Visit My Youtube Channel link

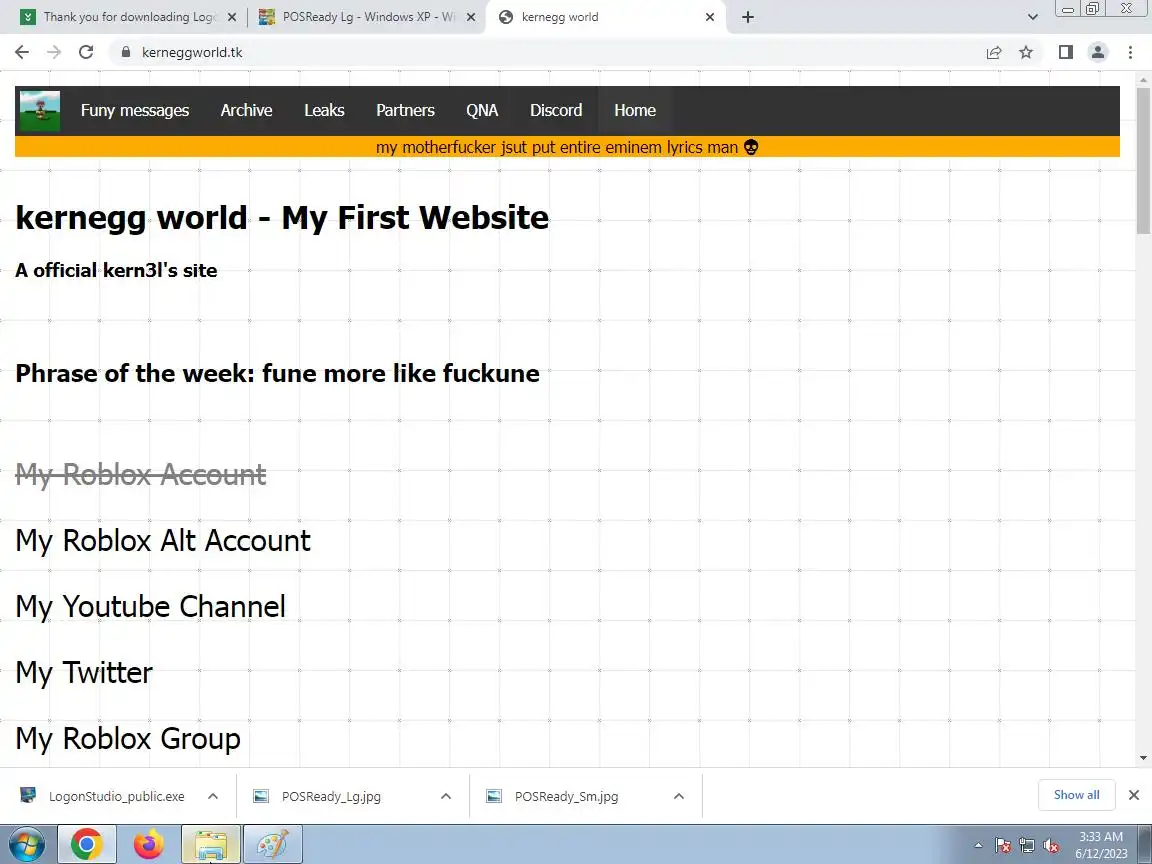(x=151, y=607)
